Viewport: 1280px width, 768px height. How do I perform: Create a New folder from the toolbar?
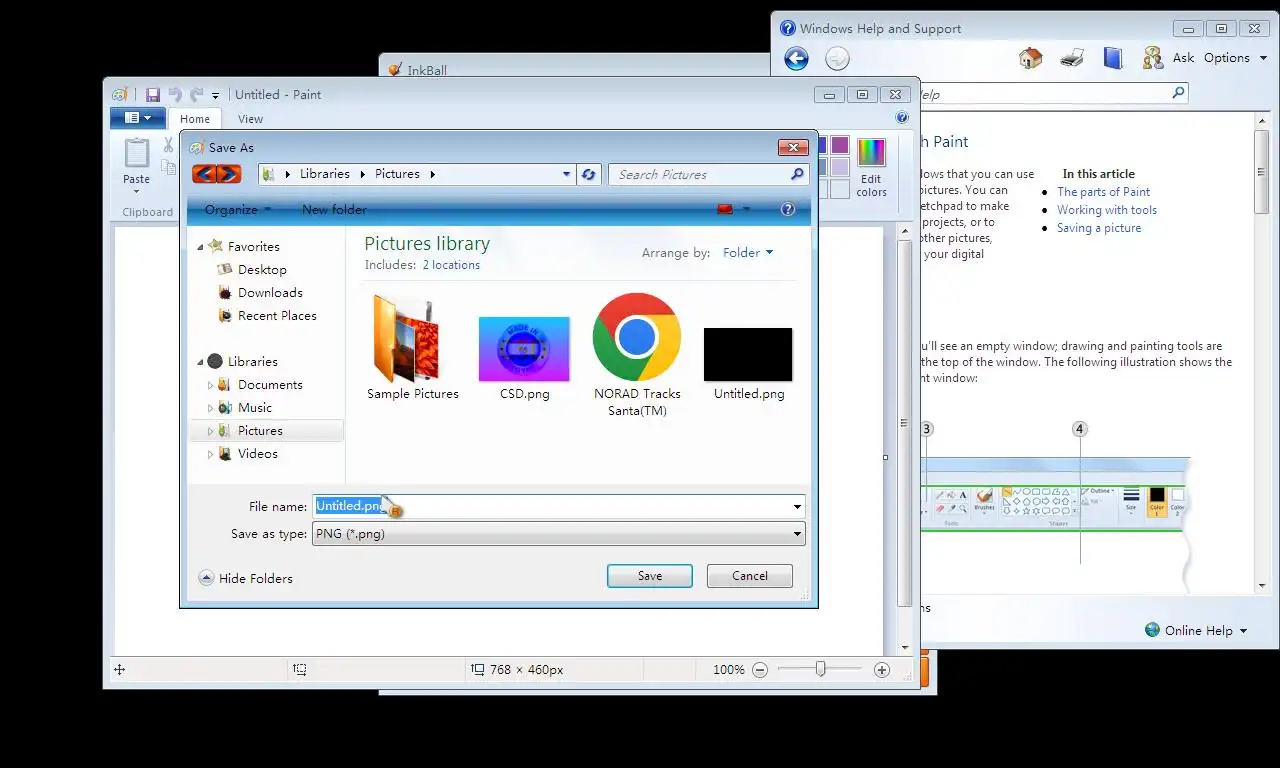pyautogui.click(x=334, y=210)
